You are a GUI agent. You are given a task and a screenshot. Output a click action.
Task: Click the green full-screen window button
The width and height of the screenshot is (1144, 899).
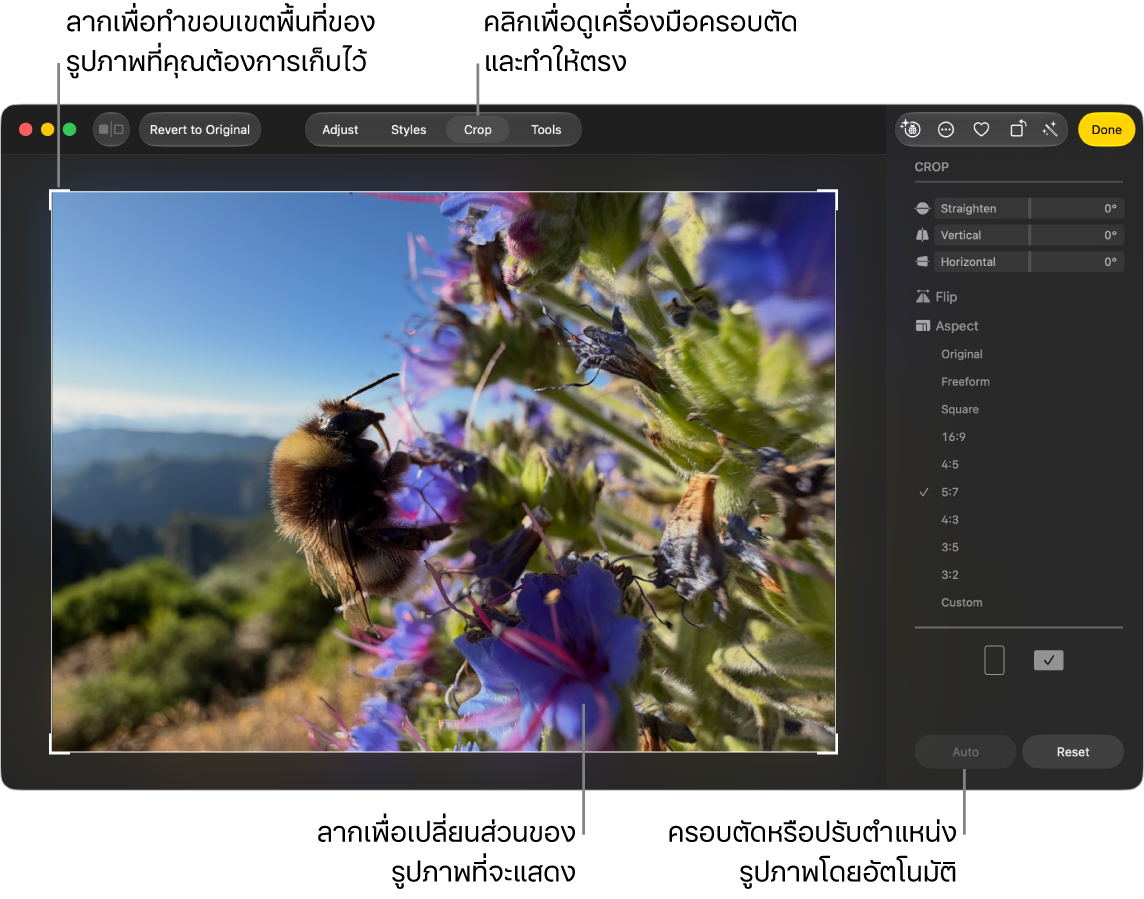point(70,130)
